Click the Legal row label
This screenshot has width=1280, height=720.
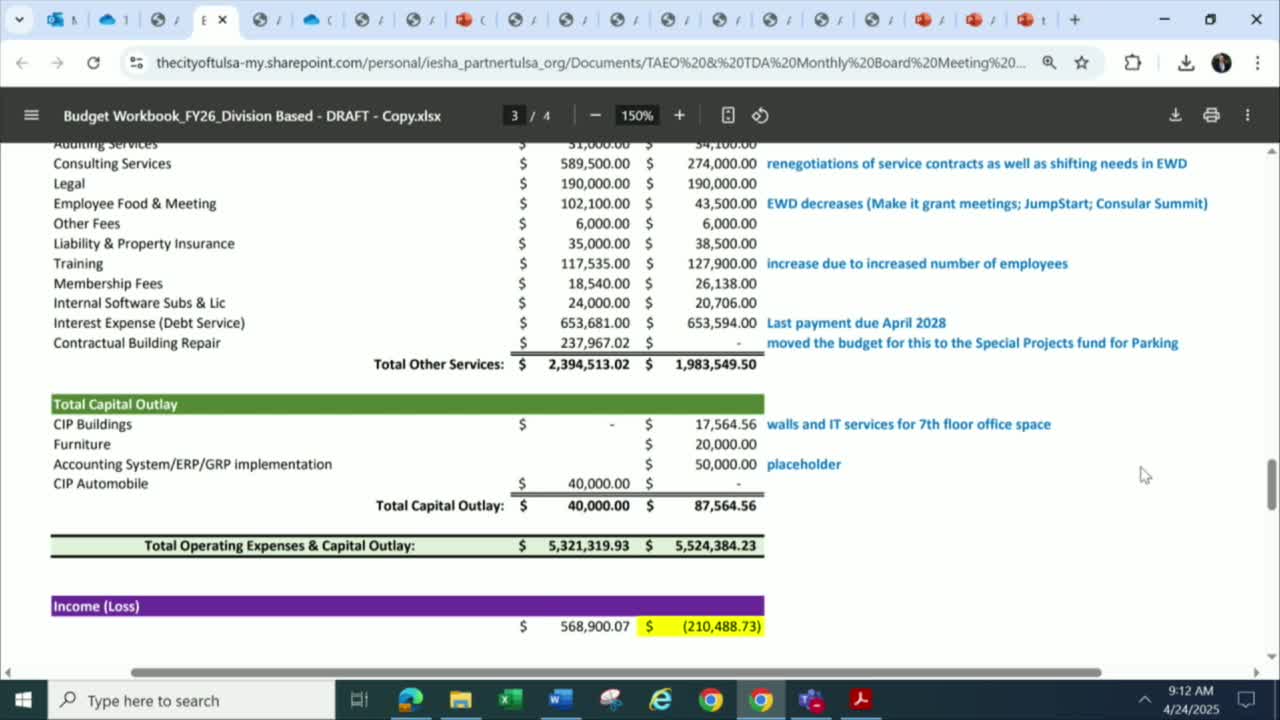tap(69, 184)
